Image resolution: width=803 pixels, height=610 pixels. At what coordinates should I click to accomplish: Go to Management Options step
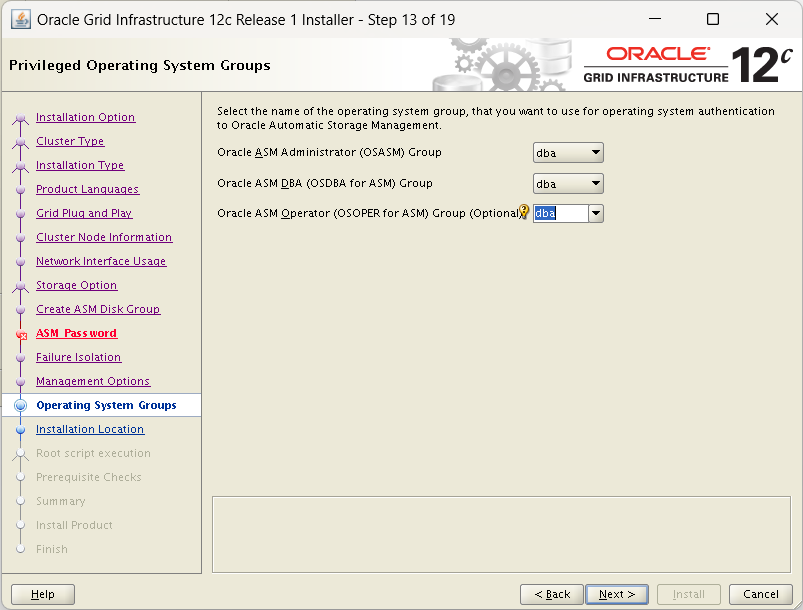[x=93, y=382]
